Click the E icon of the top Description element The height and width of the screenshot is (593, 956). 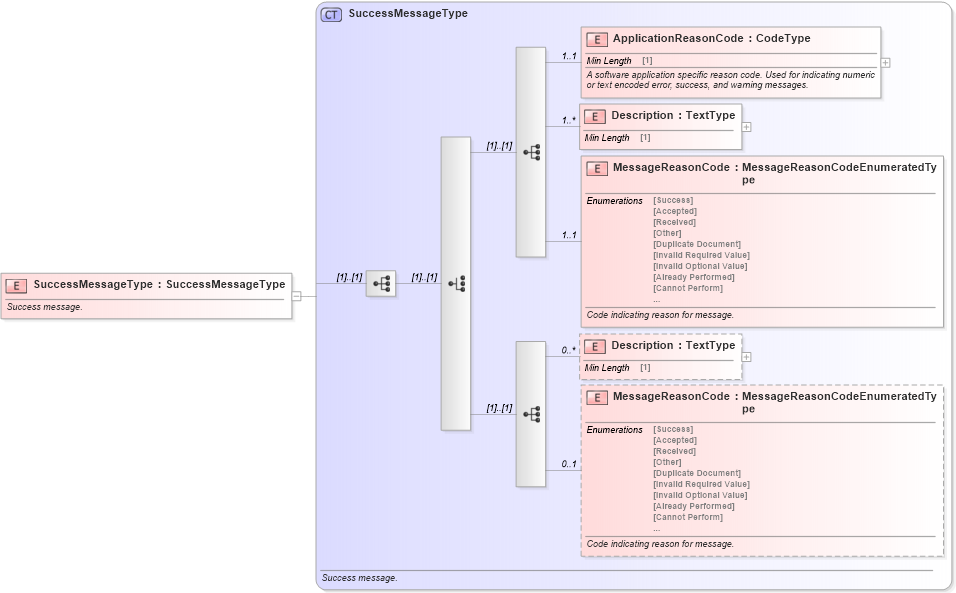point(597,115)
